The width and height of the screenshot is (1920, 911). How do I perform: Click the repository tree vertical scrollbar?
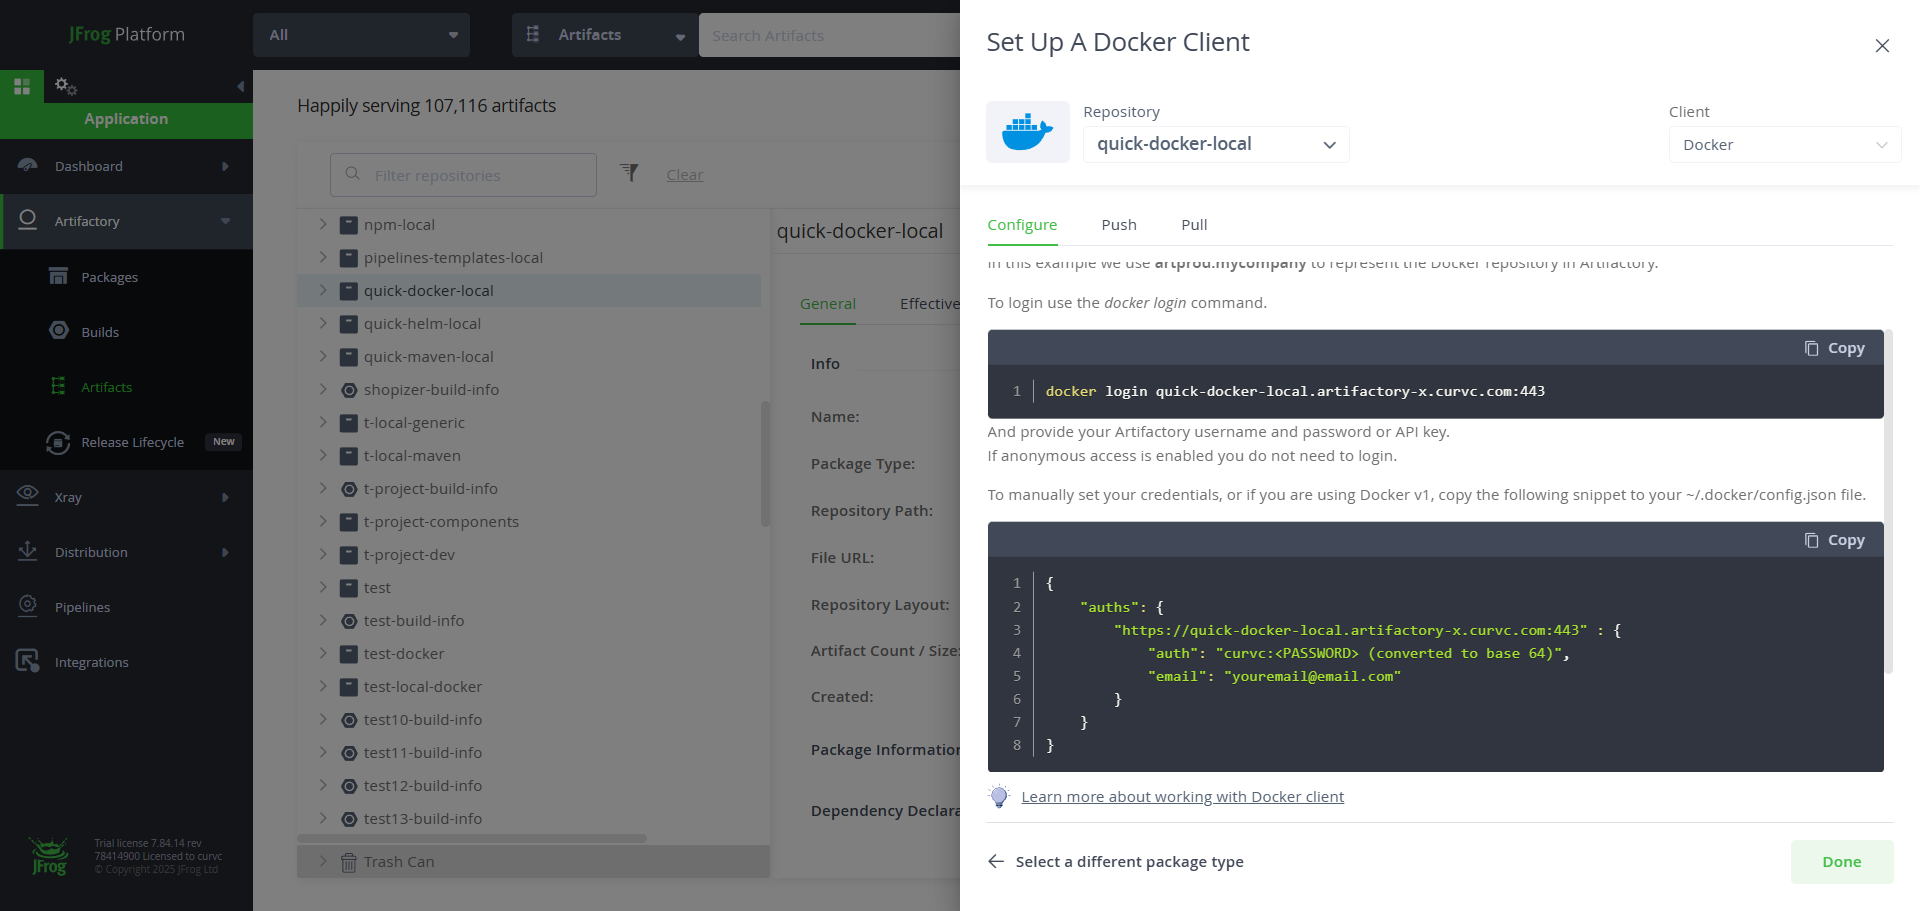pos(765,463)
